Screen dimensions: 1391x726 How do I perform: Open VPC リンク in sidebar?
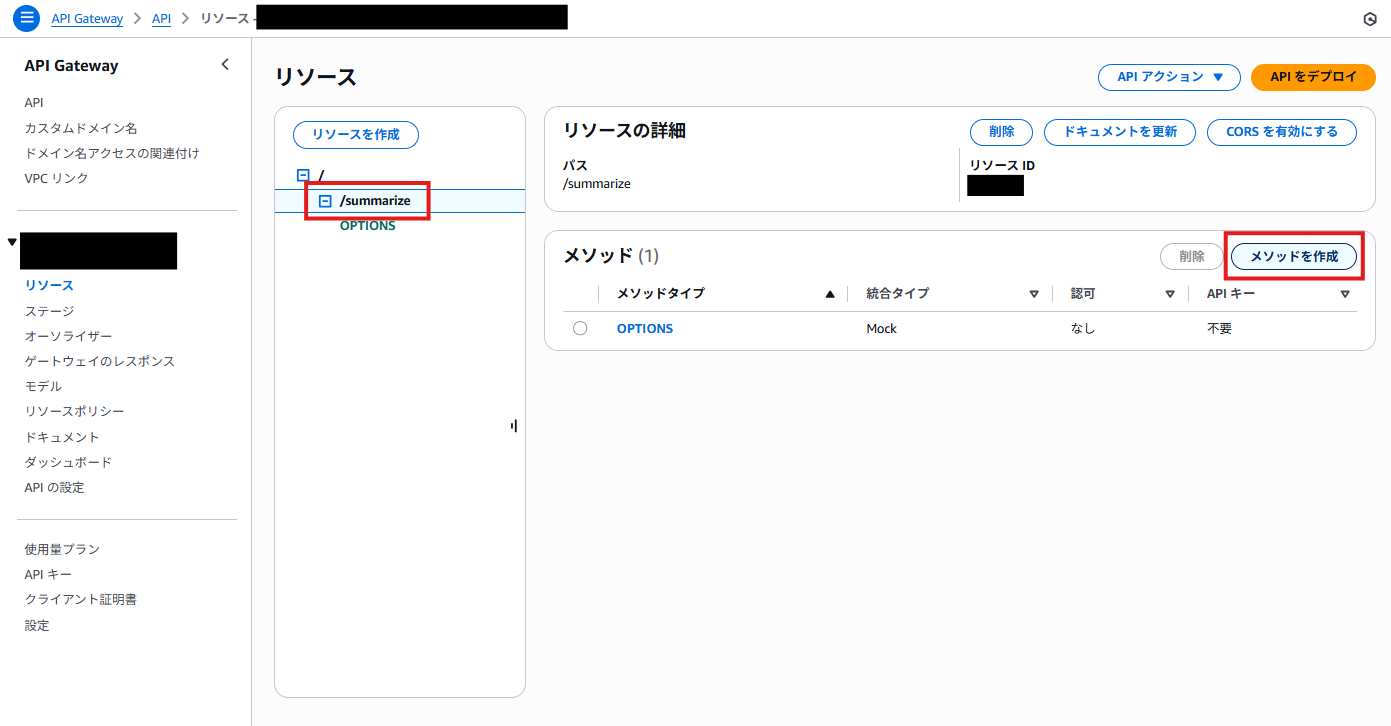(x=57, y=178)
